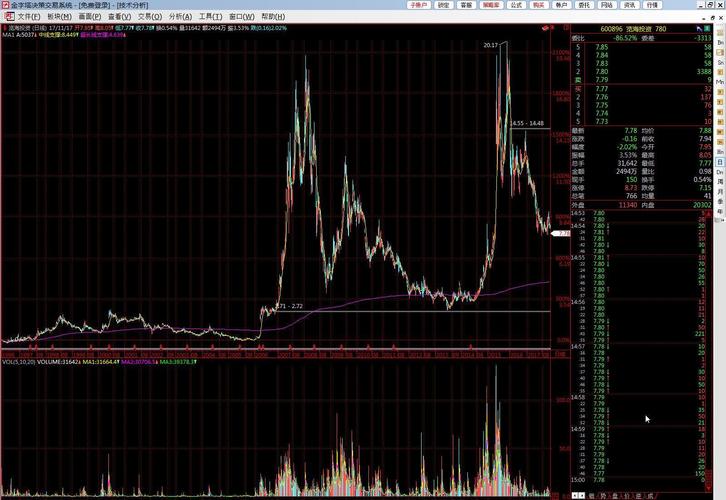Screen dimensions: 726x500
Task: Open the 交易(Q) menu
Action: (150, 17)
